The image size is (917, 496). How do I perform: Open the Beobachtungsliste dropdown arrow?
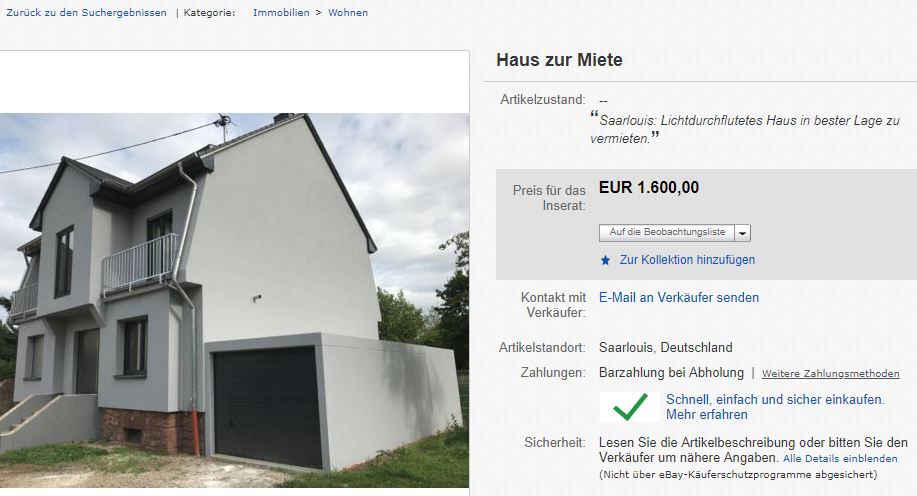(743, 233)
